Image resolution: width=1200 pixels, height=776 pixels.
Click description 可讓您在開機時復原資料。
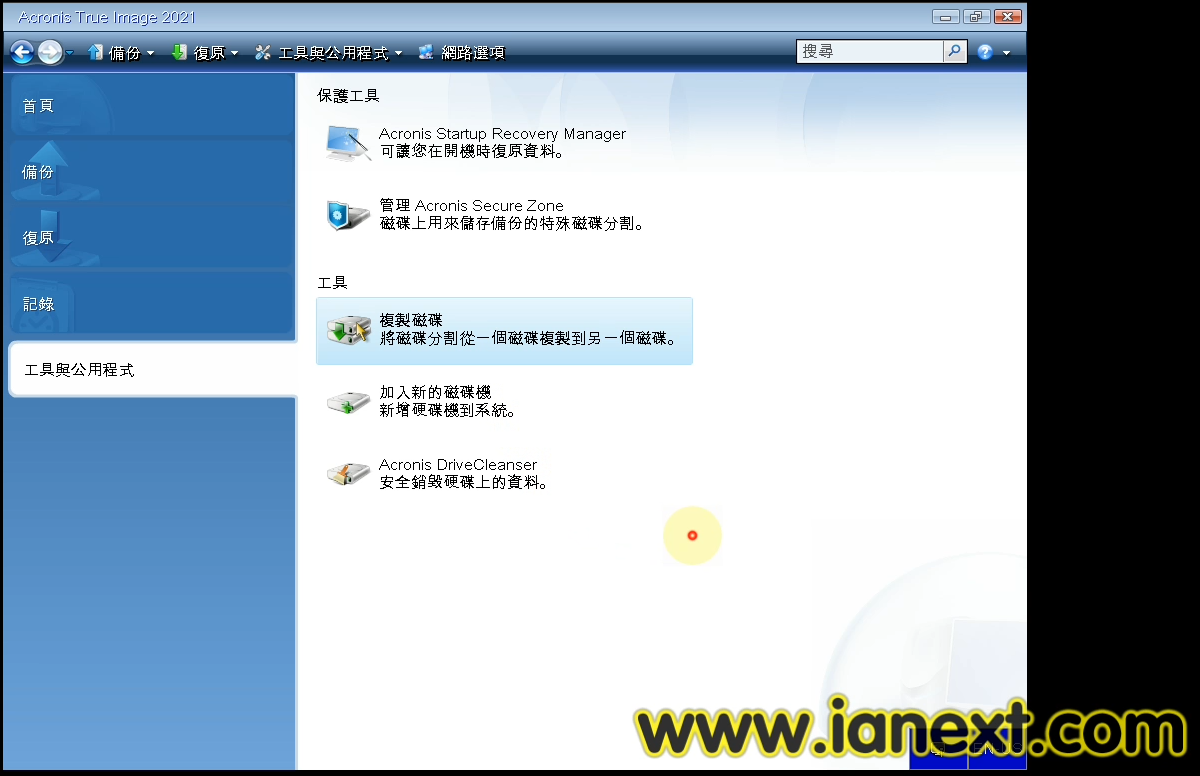pyautogui.click(x=473, y=152)
